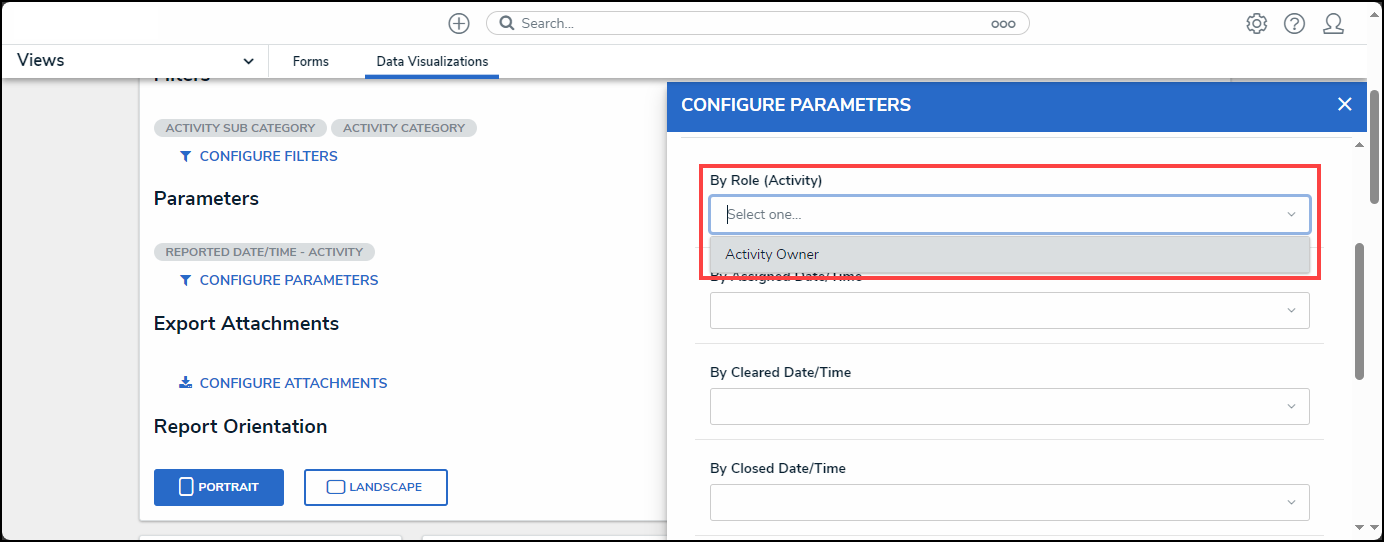Open the user profile icon
The height and width of the screenshot is (542, 1384).
point(1333,23)
